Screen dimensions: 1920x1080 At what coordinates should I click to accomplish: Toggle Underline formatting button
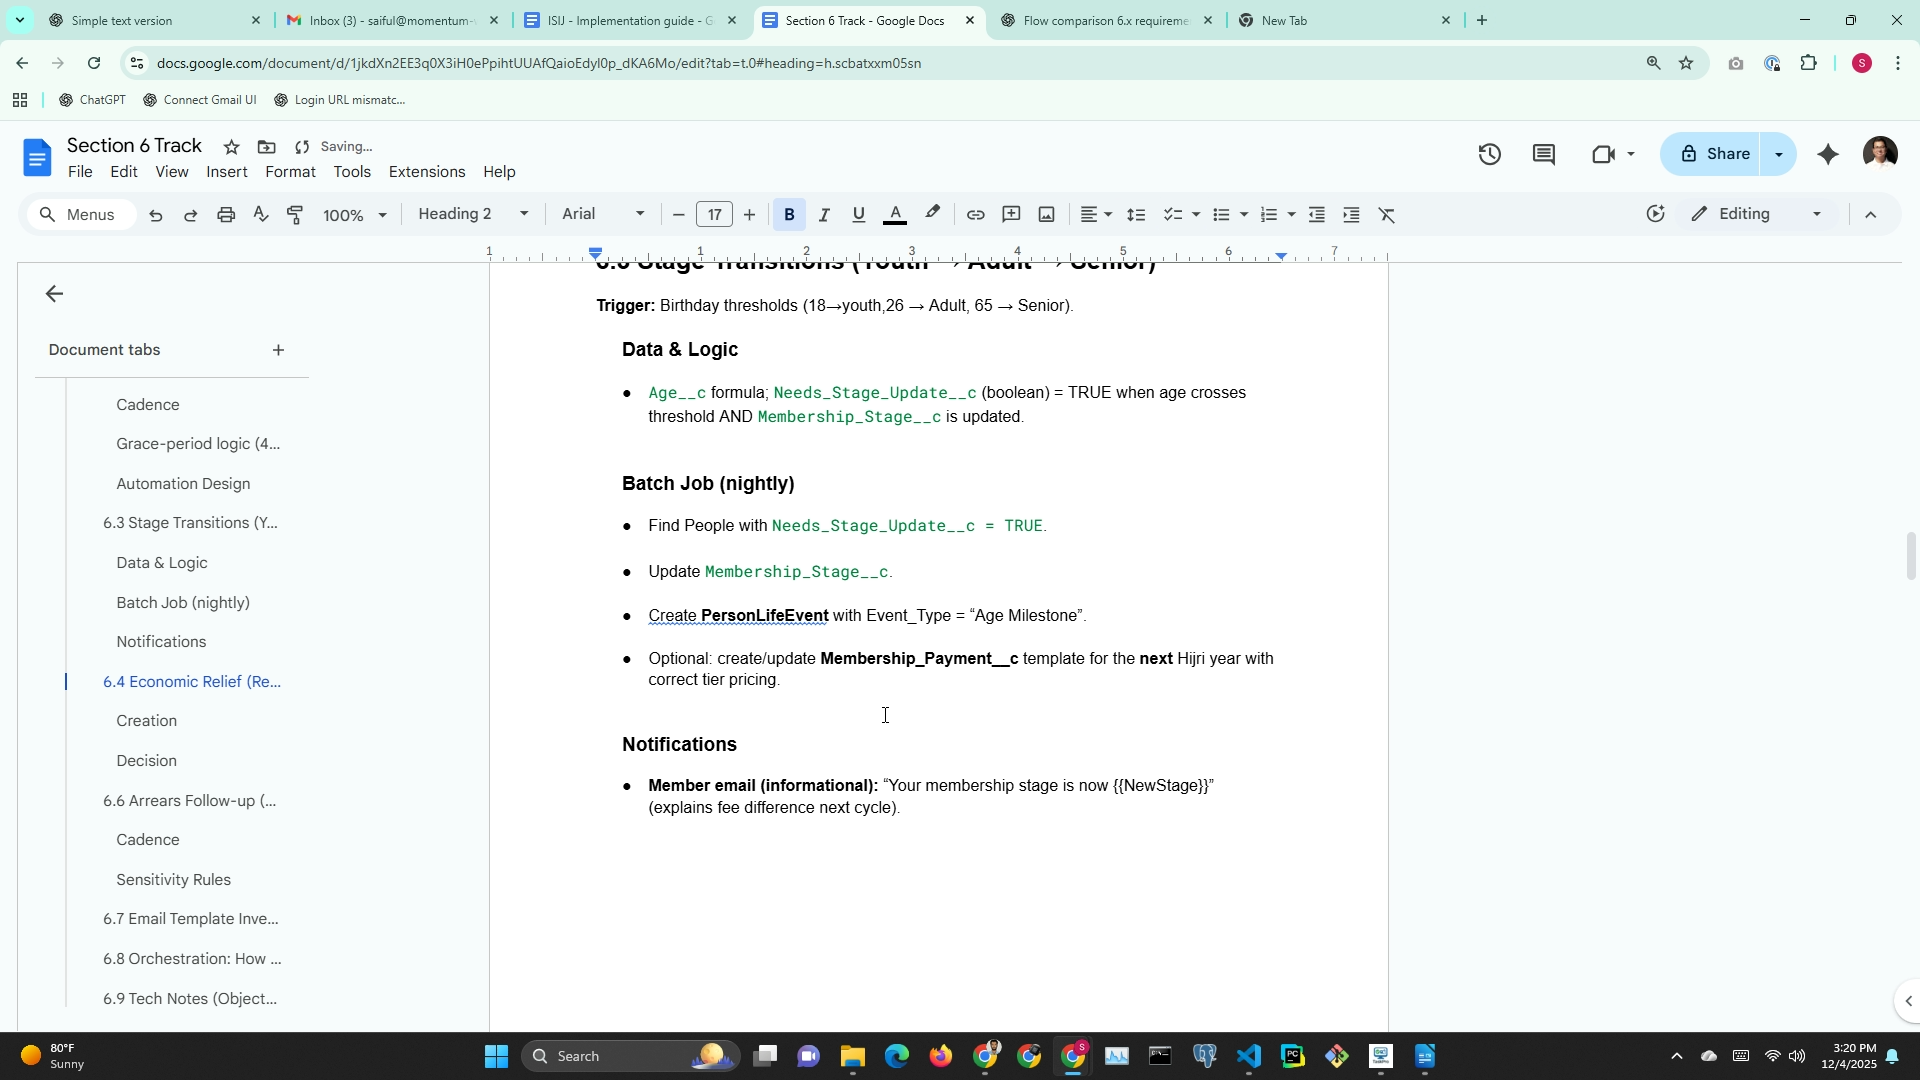coord(858,215)
